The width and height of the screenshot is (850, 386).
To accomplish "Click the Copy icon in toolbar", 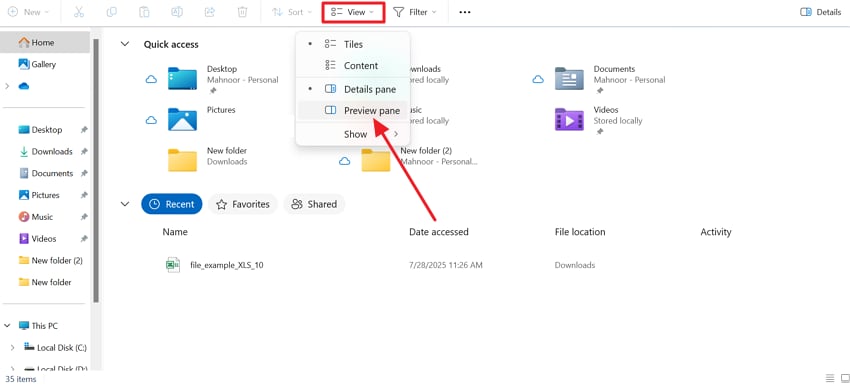I will click(112, 12).
